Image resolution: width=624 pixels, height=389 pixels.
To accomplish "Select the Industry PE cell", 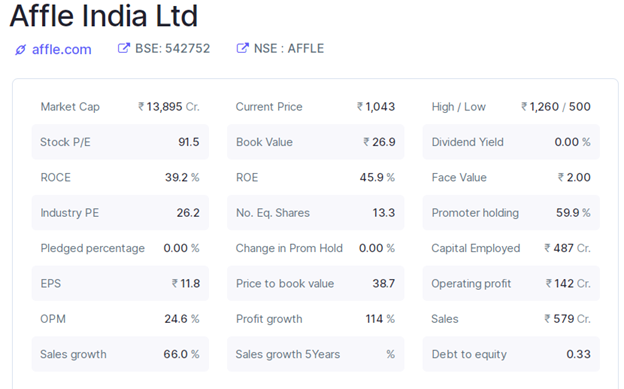I will click(x=120, y=213).
